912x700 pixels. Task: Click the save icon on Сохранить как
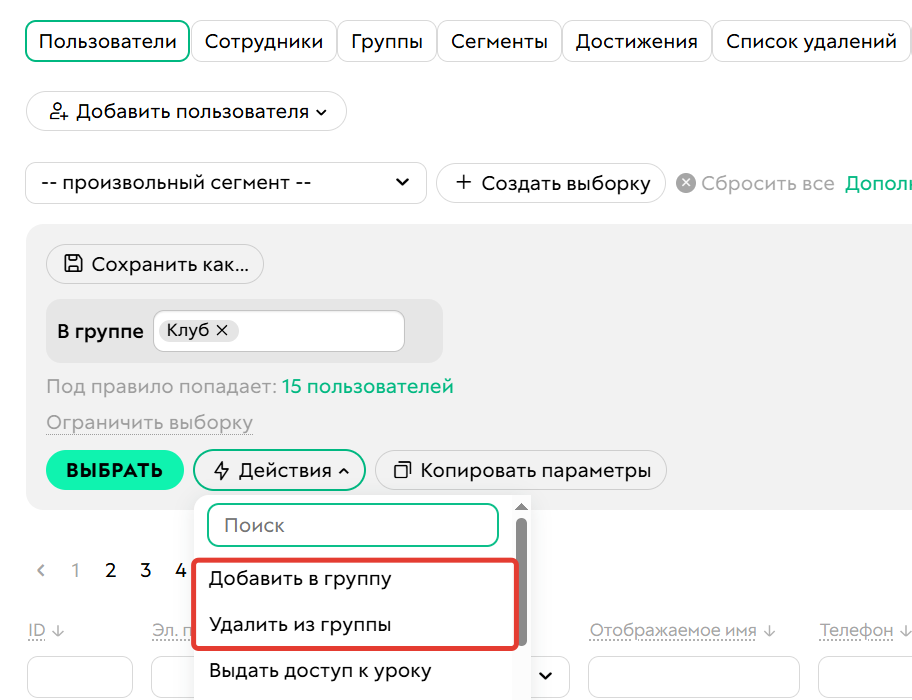[73, 264]
